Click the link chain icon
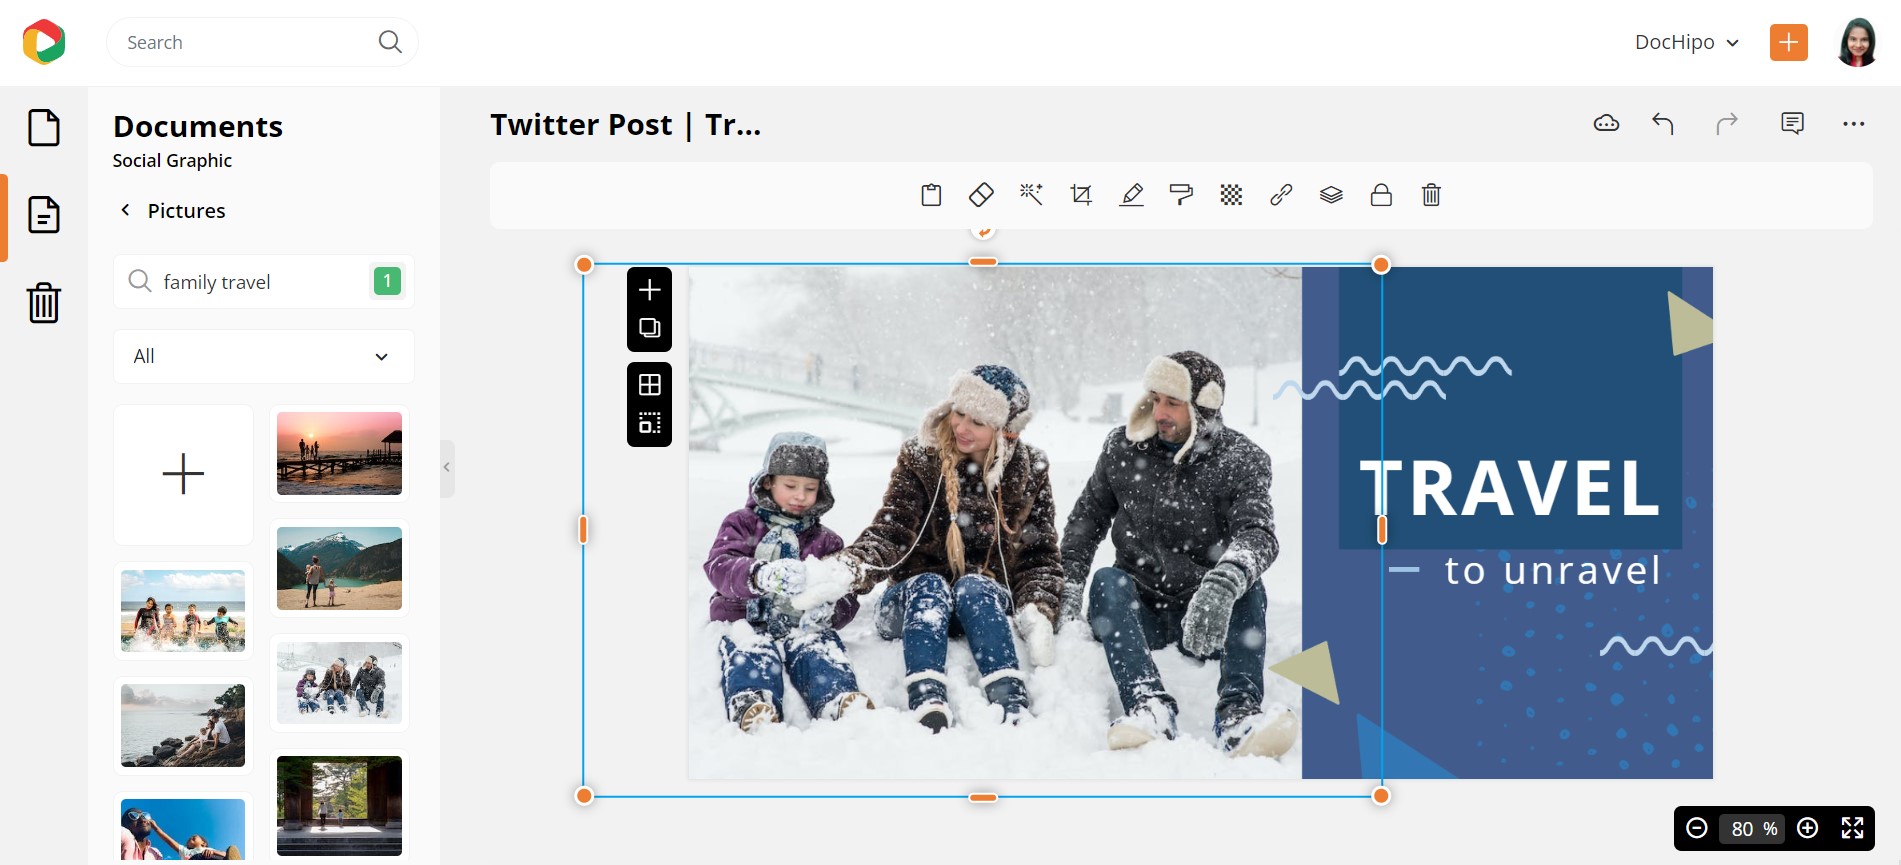Image resolution: width=1901 pixels, height=865 pixels. point(1281,195)
